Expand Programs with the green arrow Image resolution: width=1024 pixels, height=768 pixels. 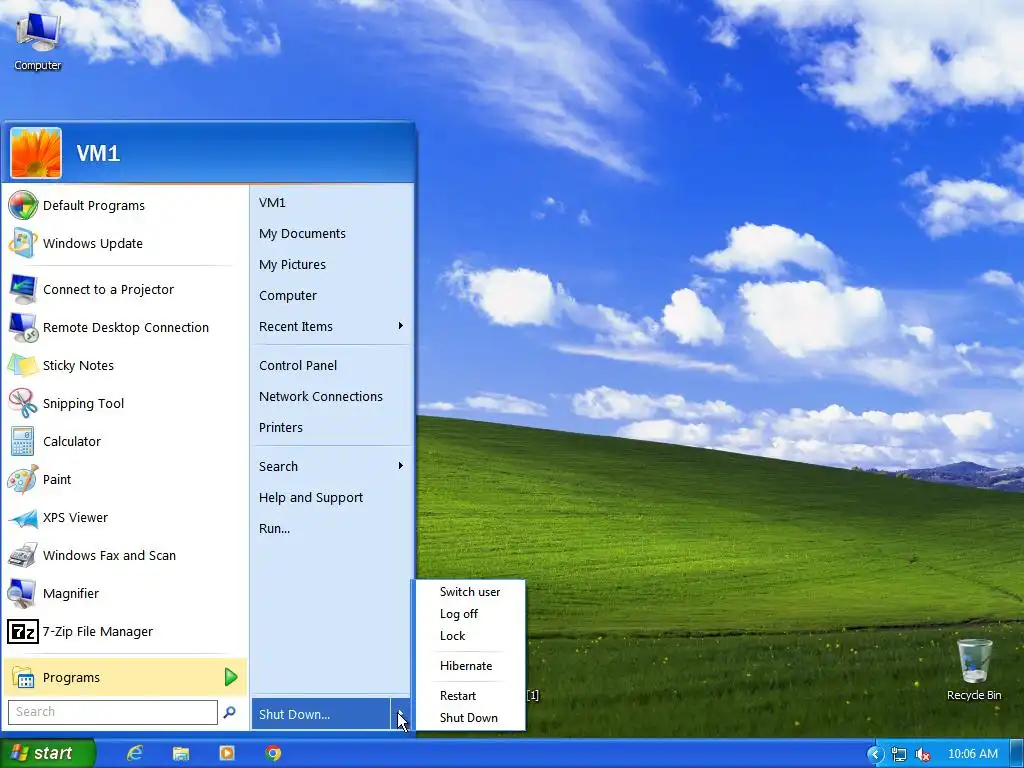tap(231, 677)
